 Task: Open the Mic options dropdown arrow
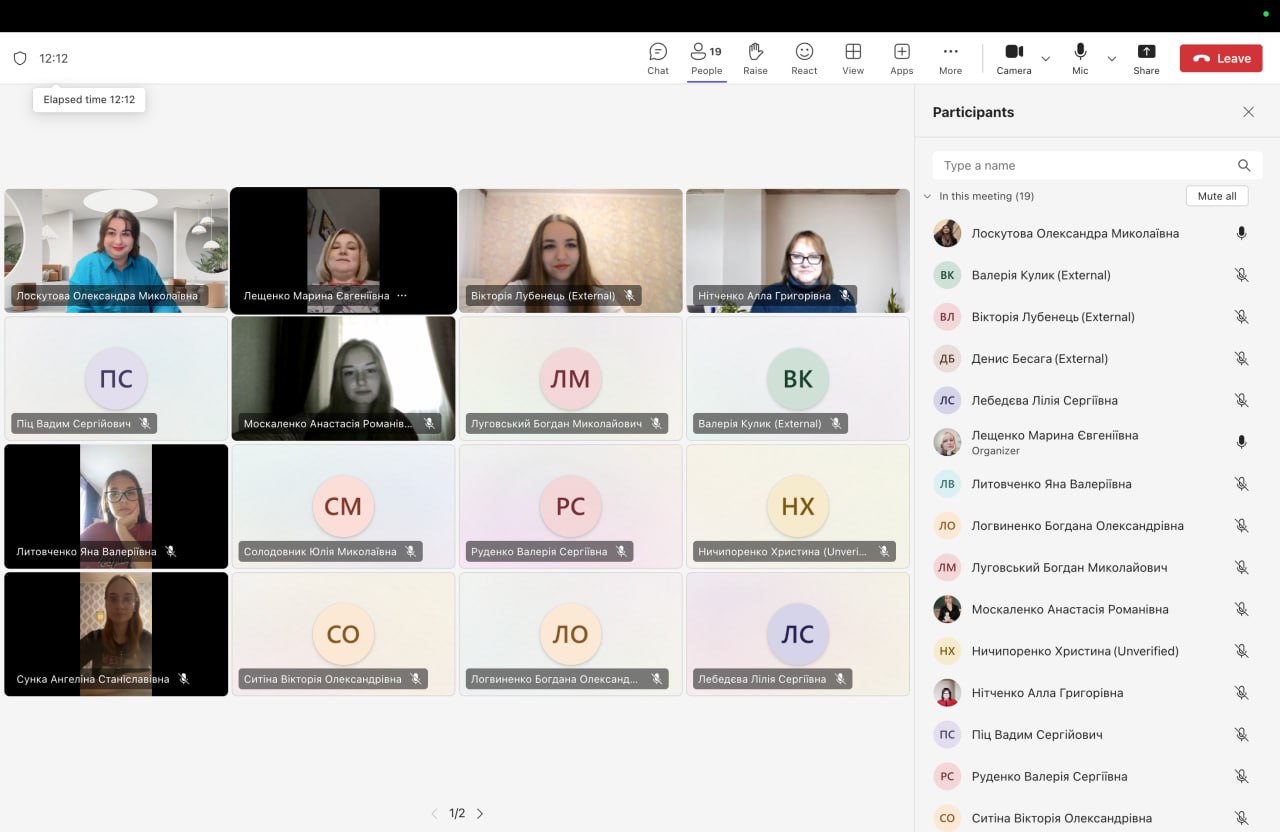(1112, 59)
